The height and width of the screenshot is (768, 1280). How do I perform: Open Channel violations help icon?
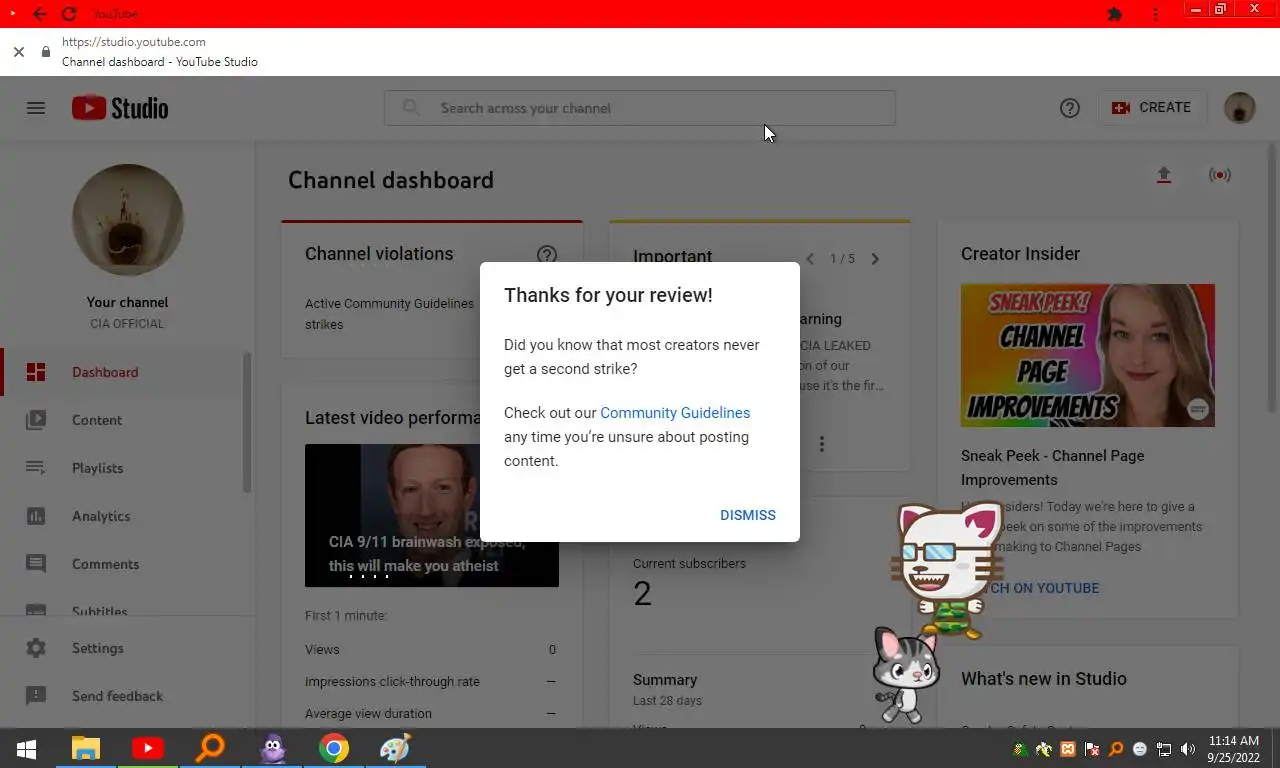point(547,255)
